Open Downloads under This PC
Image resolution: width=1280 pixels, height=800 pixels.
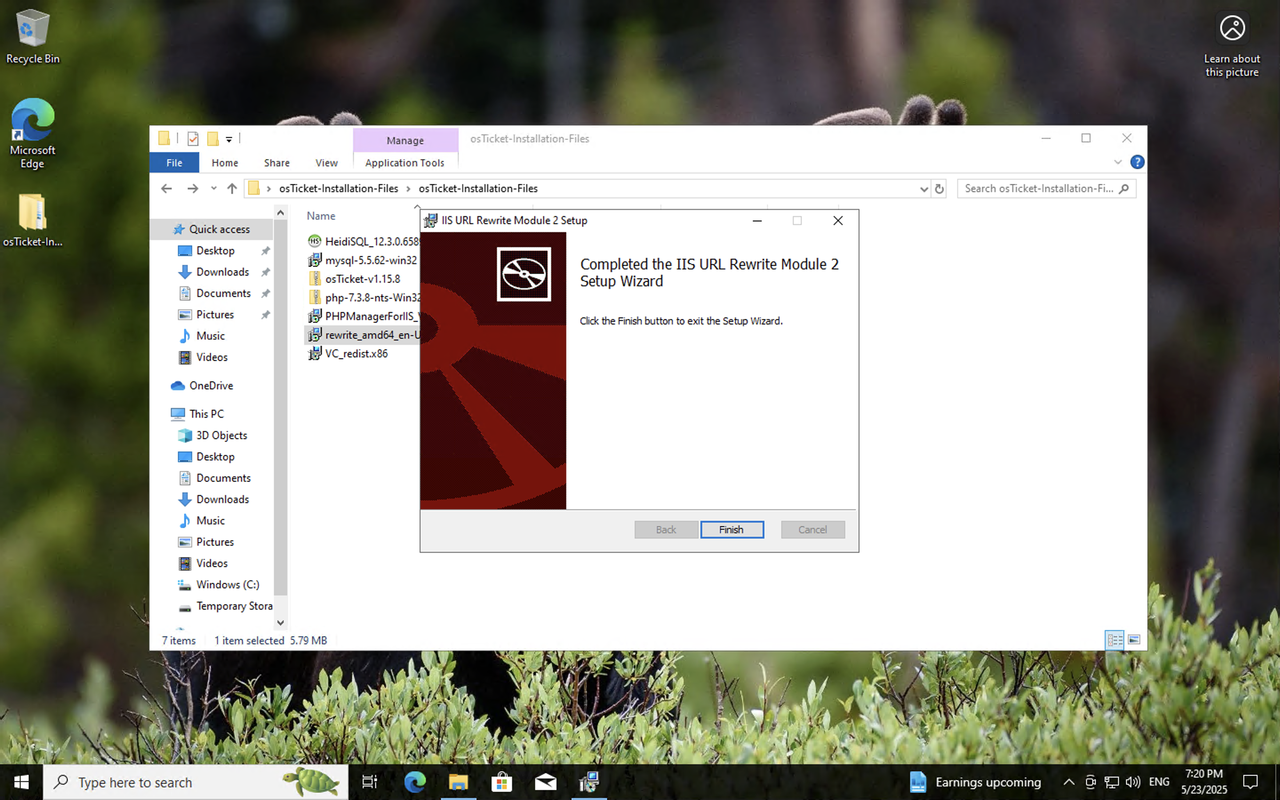tap(222, 499)
